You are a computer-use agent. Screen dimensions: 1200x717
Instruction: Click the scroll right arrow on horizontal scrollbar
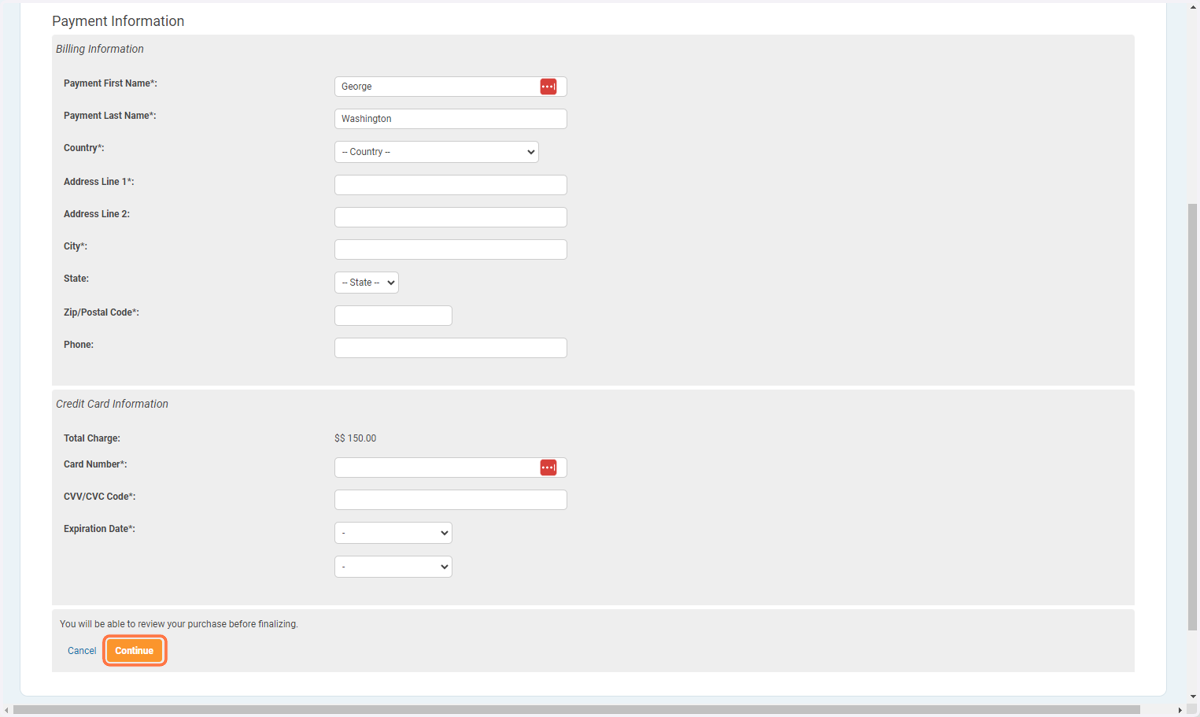click(1180, 710)
